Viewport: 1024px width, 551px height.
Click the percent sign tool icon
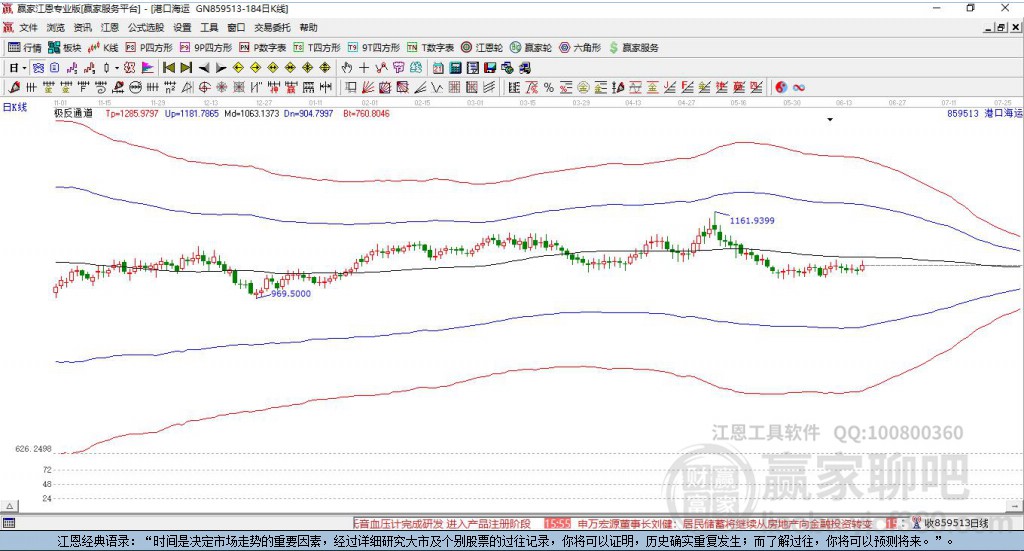point(549,87)
